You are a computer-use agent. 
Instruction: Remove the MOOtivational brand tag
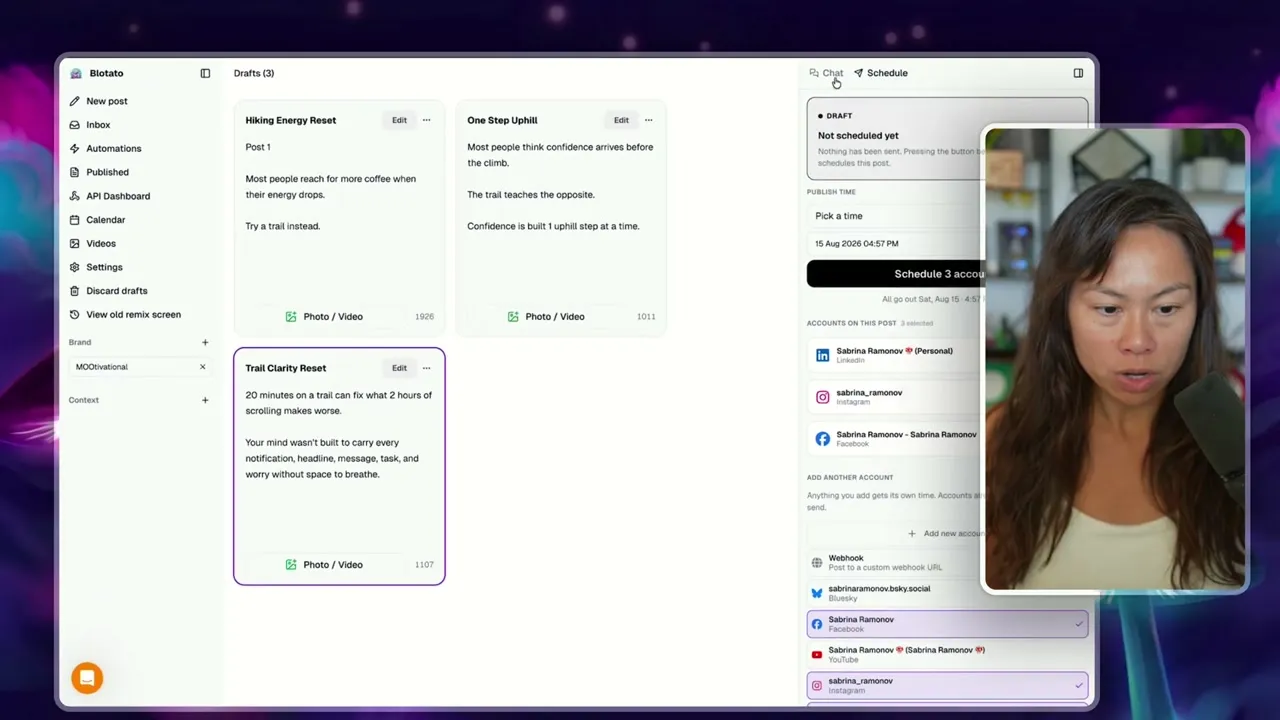click(x=202, y=367)
